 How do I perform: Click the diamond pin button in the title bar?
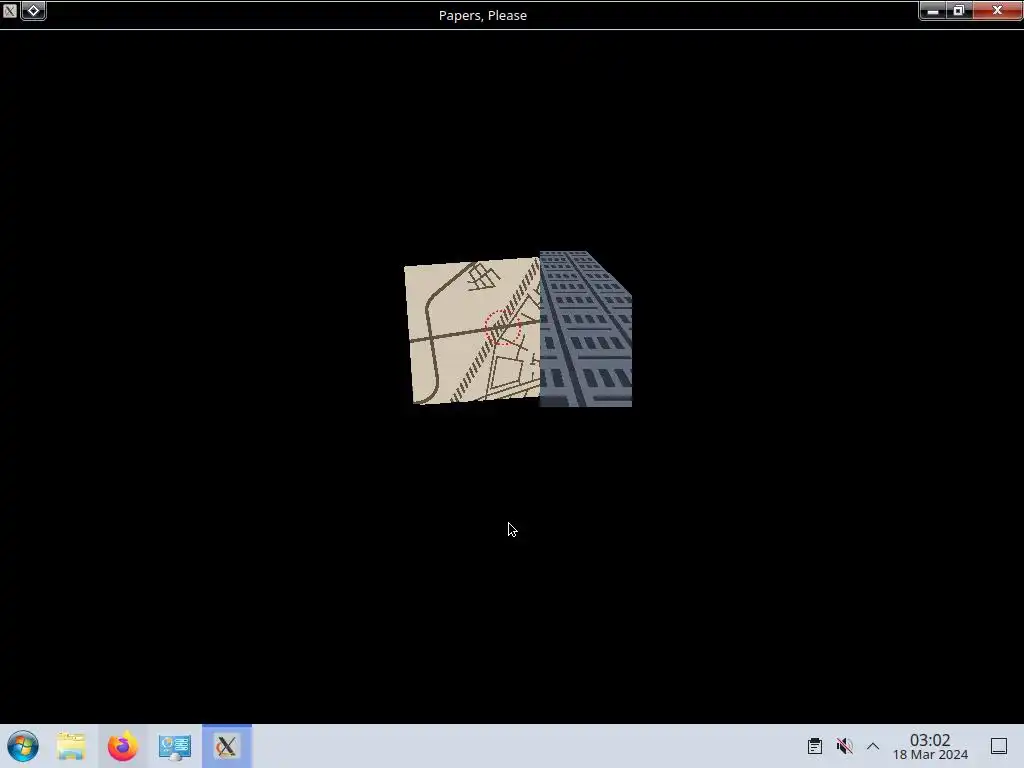click(x=33, y=10)
